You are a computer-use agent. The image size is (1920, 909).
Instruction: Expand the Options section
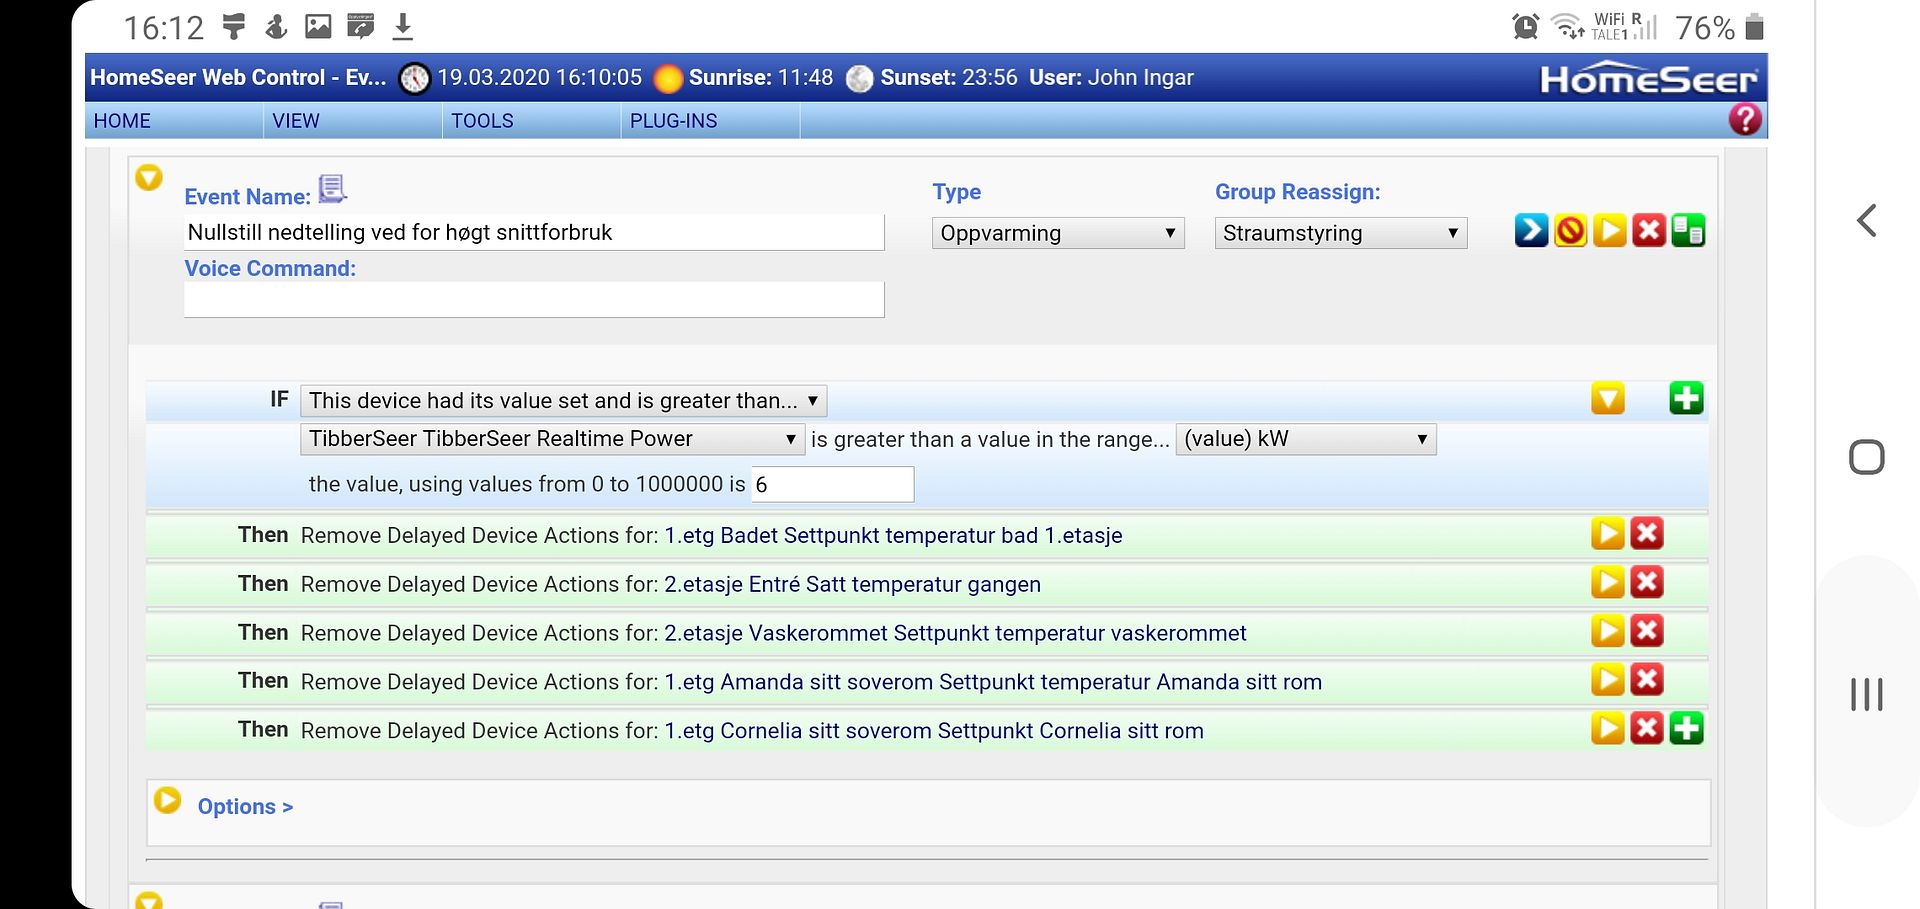pyautogui.click(x=244, y=806)
